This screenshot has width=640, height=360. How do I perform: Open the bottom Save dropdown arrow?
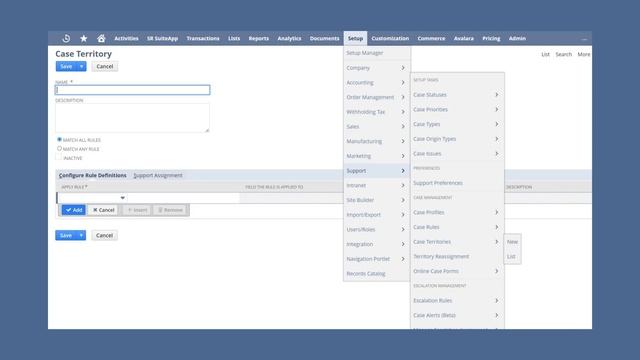click(81, 235)
